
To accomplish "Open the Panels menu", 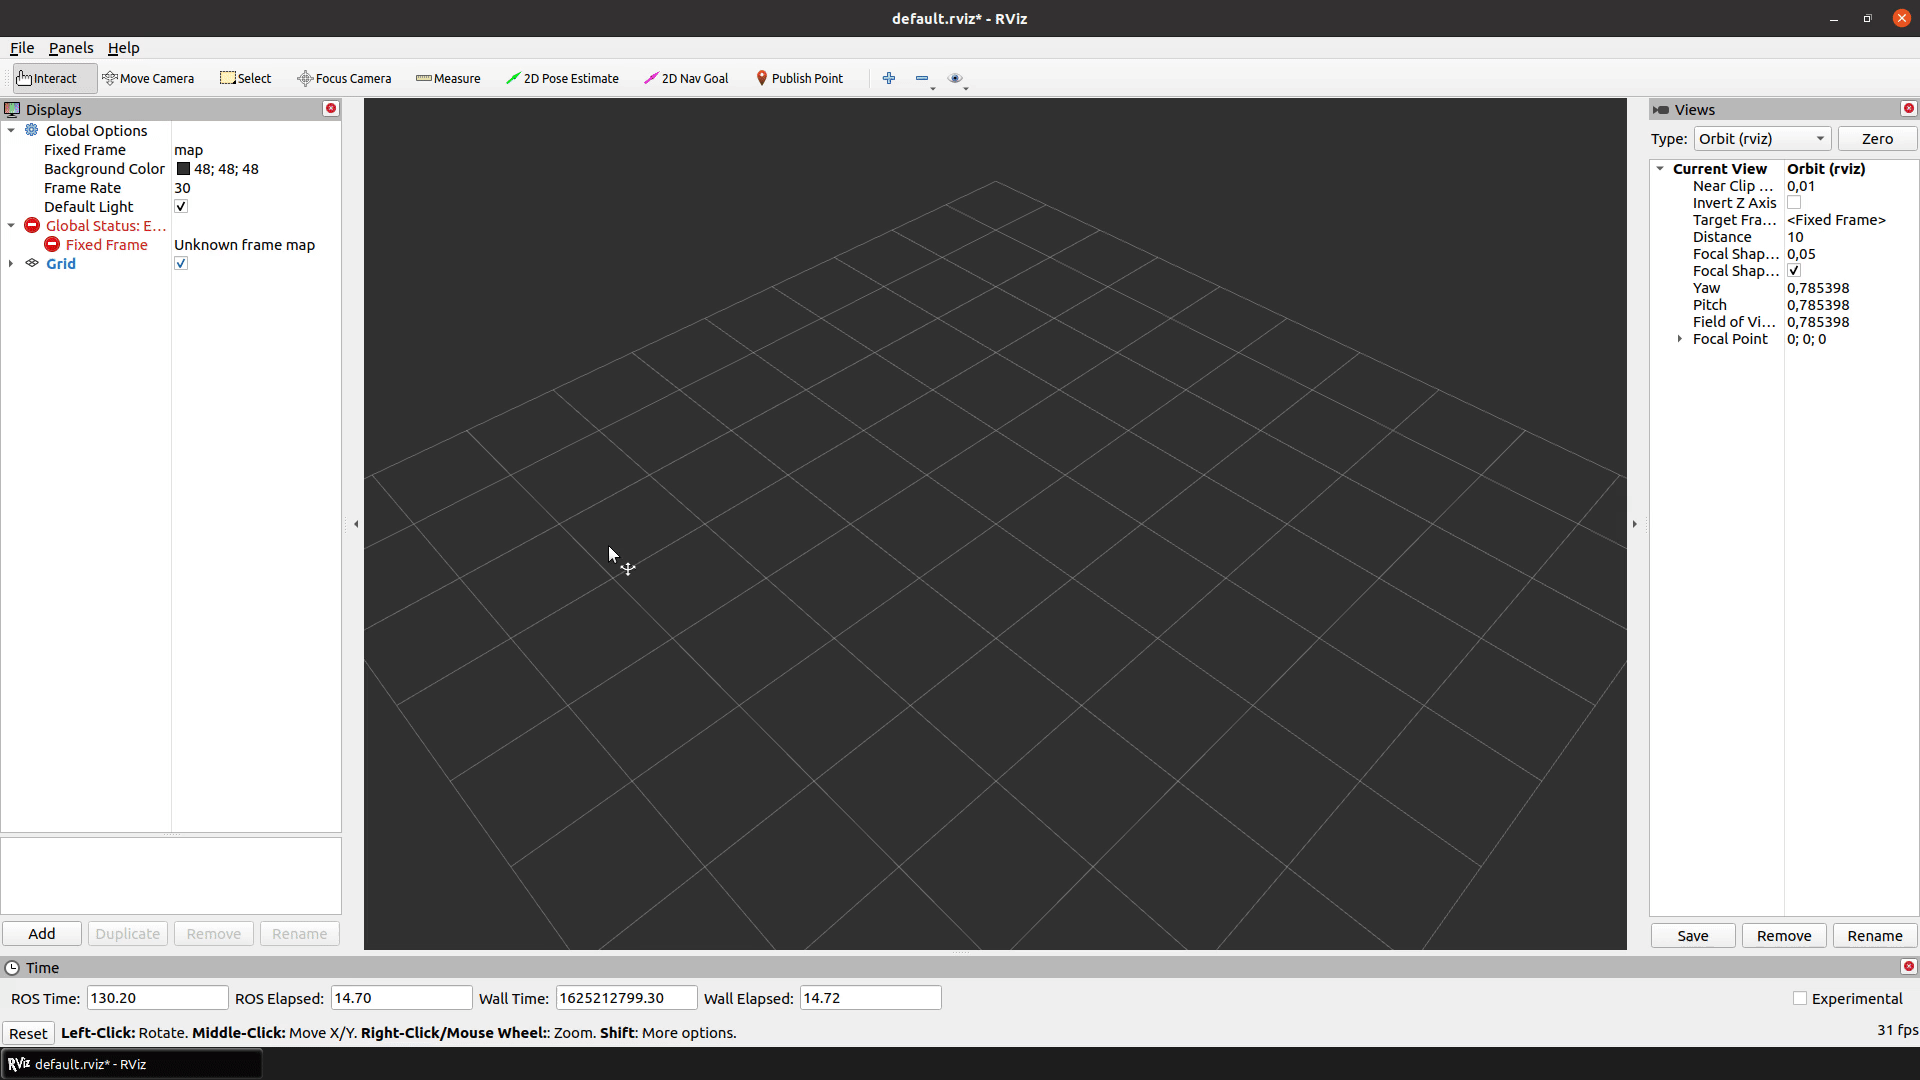I will (x=70, y=47).
